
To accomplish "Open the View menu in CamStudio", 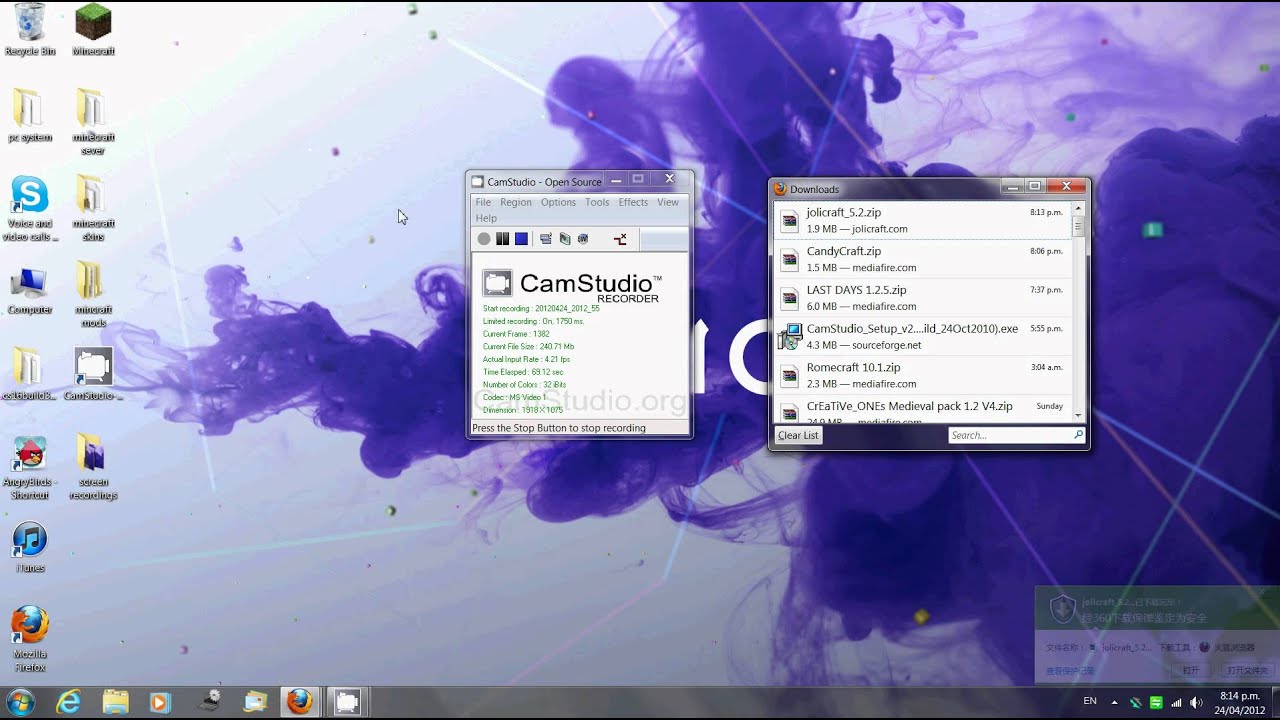I will click(x=668, y=202).
